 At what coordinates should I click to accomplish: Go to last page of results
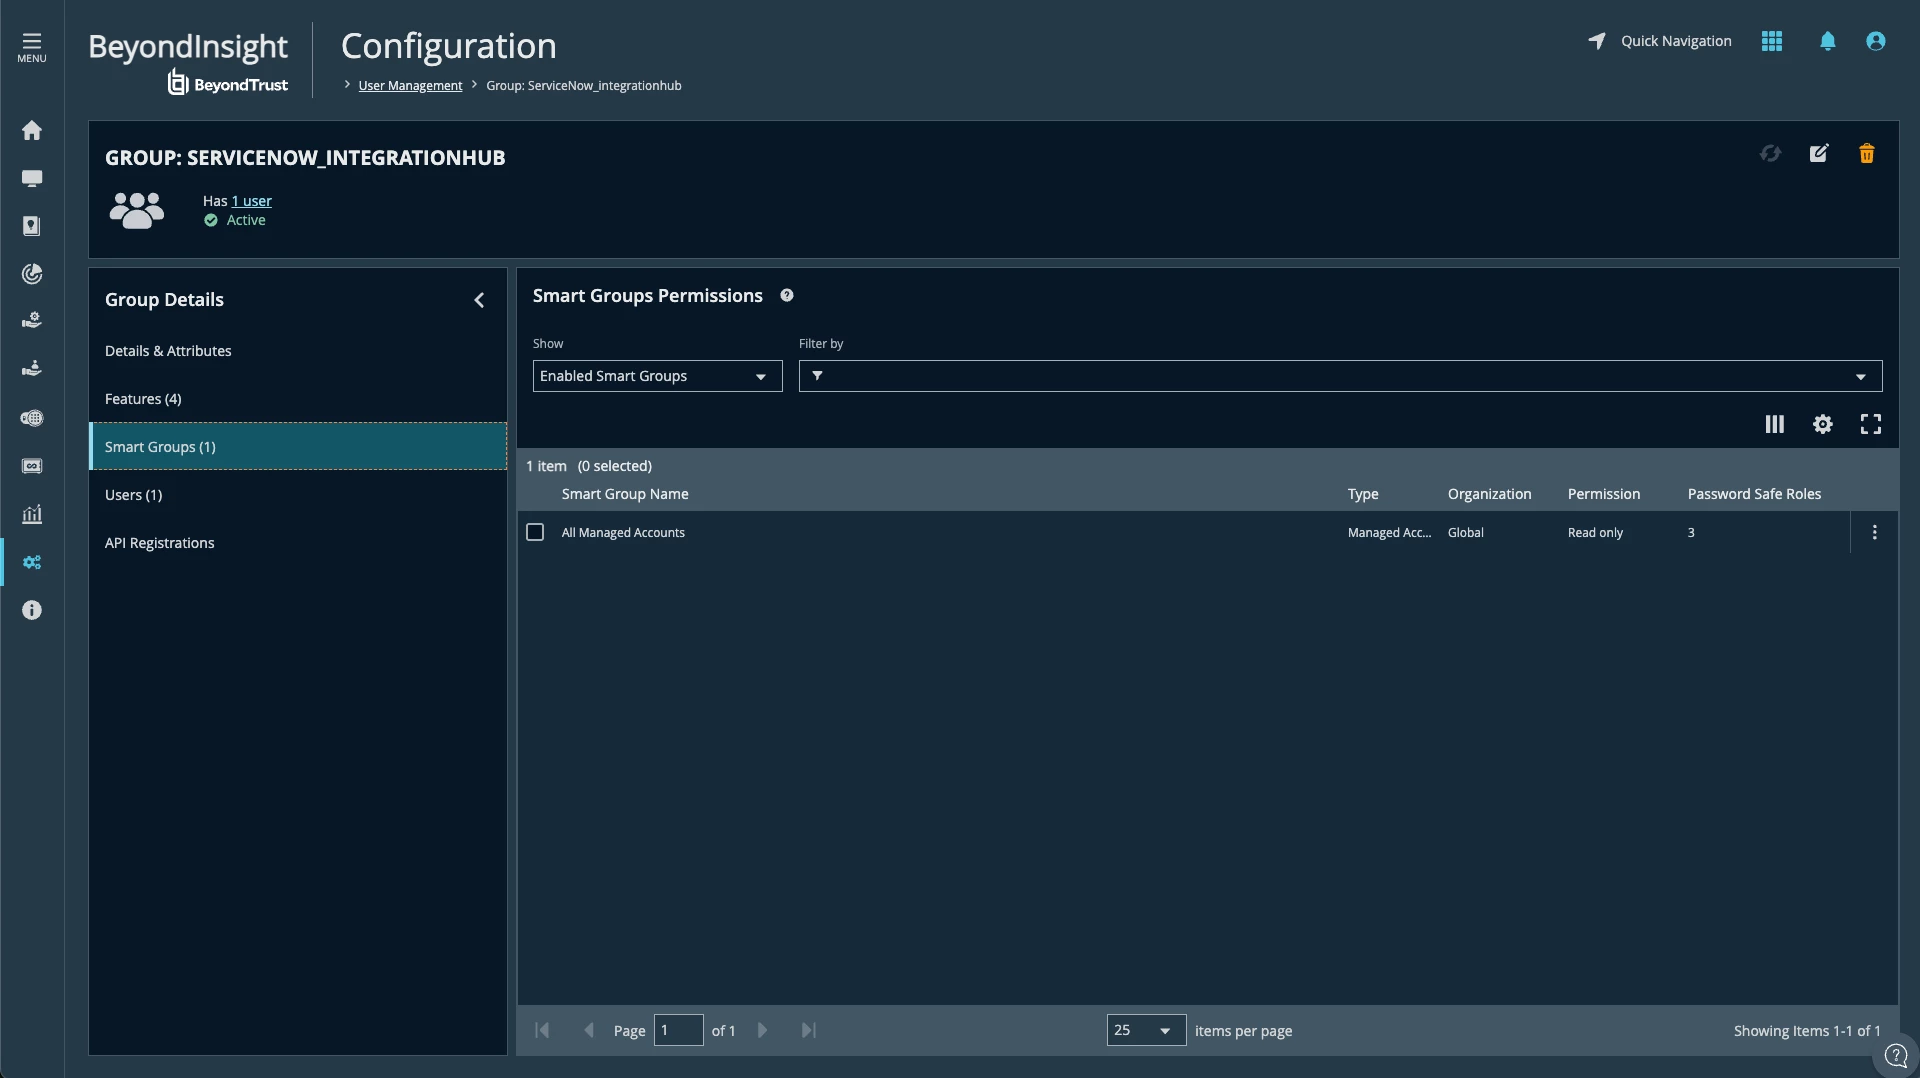coord(809,1030)
